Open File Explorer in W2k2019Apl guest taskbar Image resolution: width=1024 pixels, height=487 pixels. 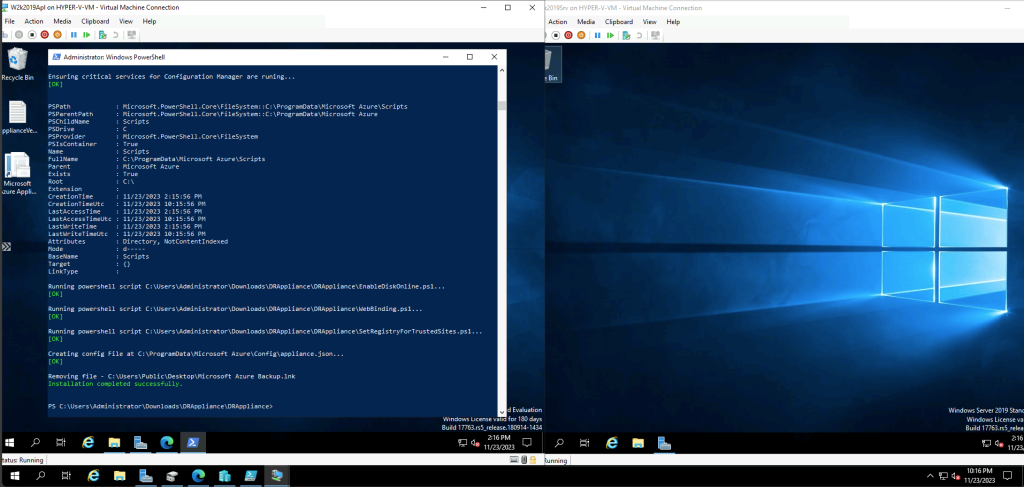coord(114,442)
